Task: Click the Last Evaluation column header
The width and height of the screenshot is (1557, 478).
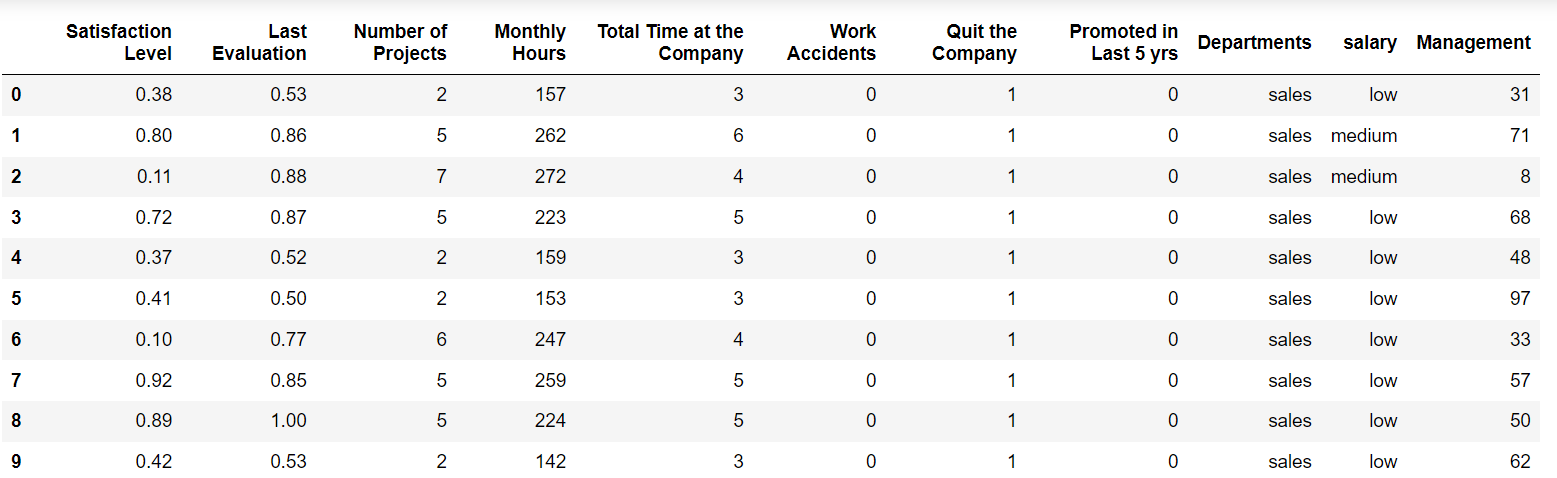Action: coord(260,43)
